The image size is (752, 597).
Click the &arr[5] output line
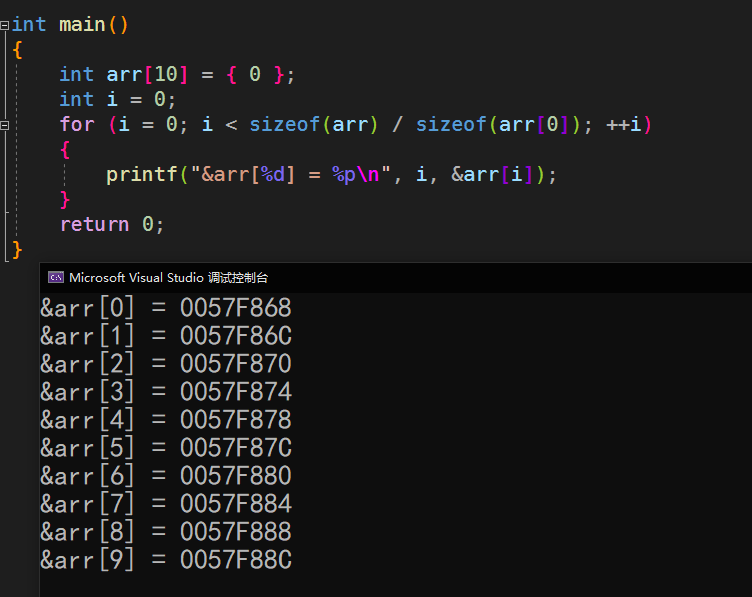(x=166, y=447)
